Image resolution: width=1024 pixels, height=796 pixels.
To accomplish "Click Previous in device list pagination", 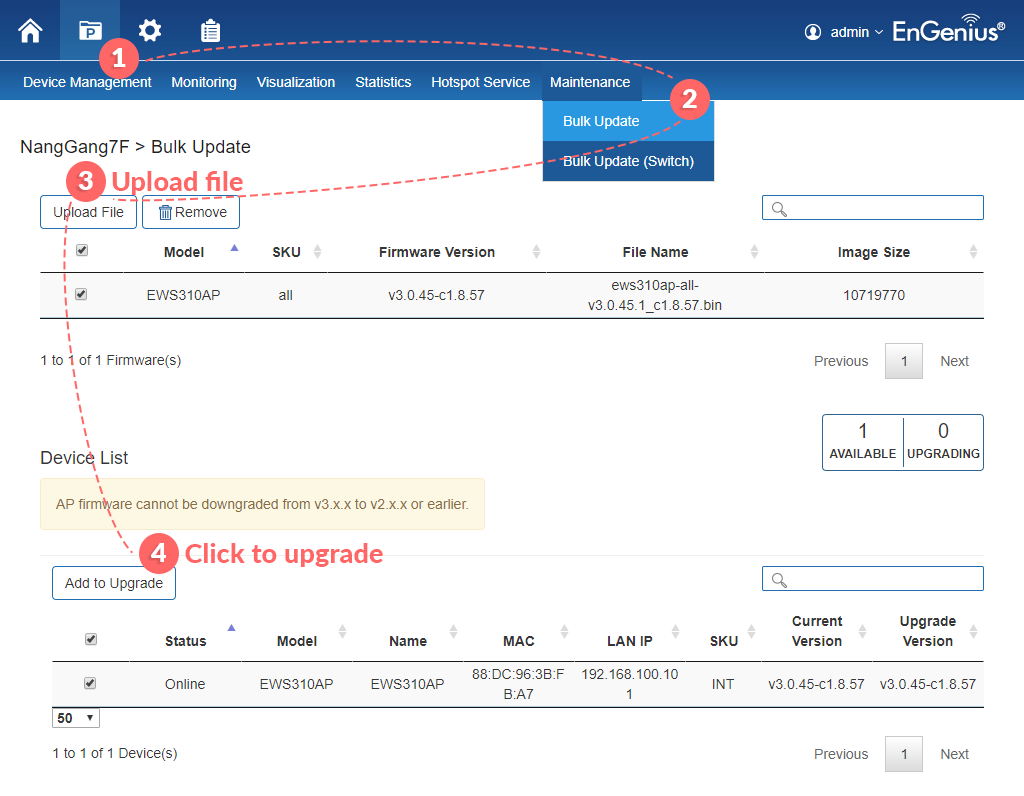I will tap(840, 754).
